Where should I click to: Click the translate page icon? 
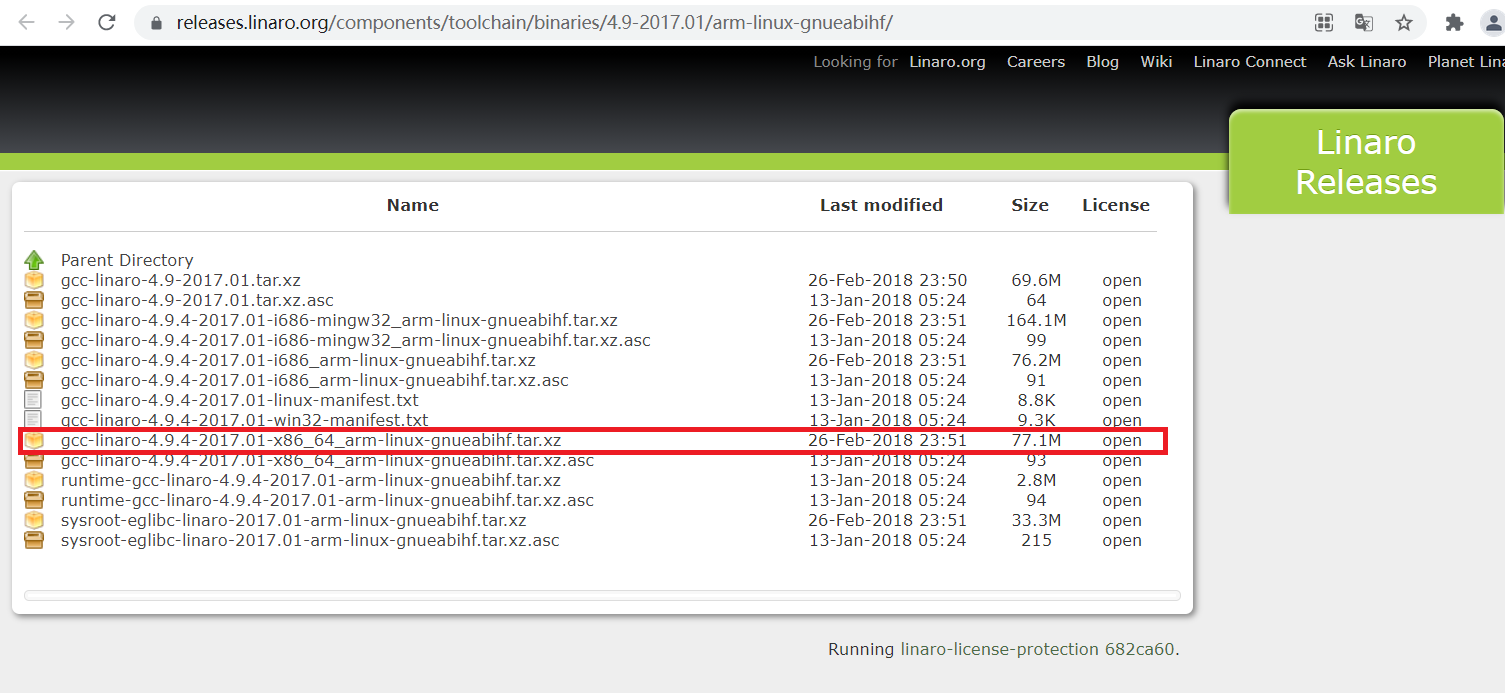pyautogui.click(x=1364, y=22)
